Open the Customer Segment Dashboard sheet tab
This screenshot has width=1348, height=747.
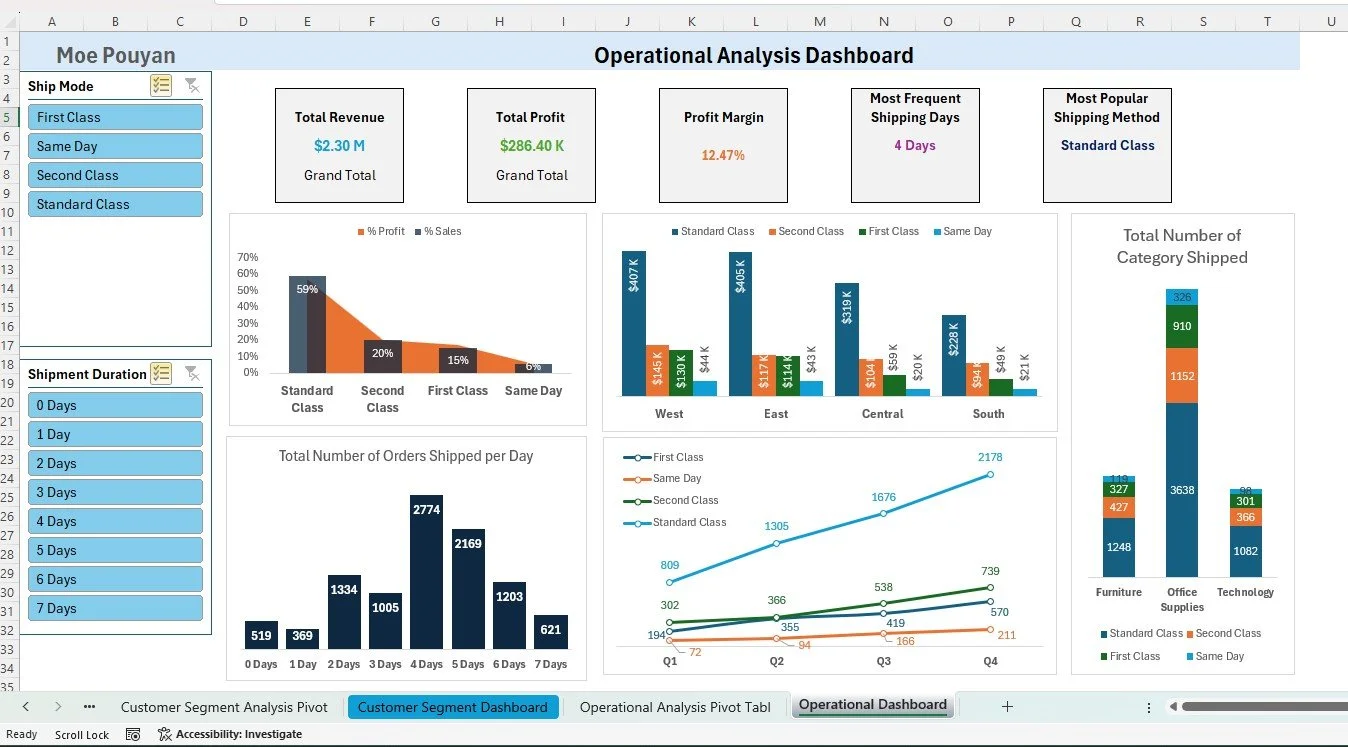pyautogui.click(x=452, y=707)
